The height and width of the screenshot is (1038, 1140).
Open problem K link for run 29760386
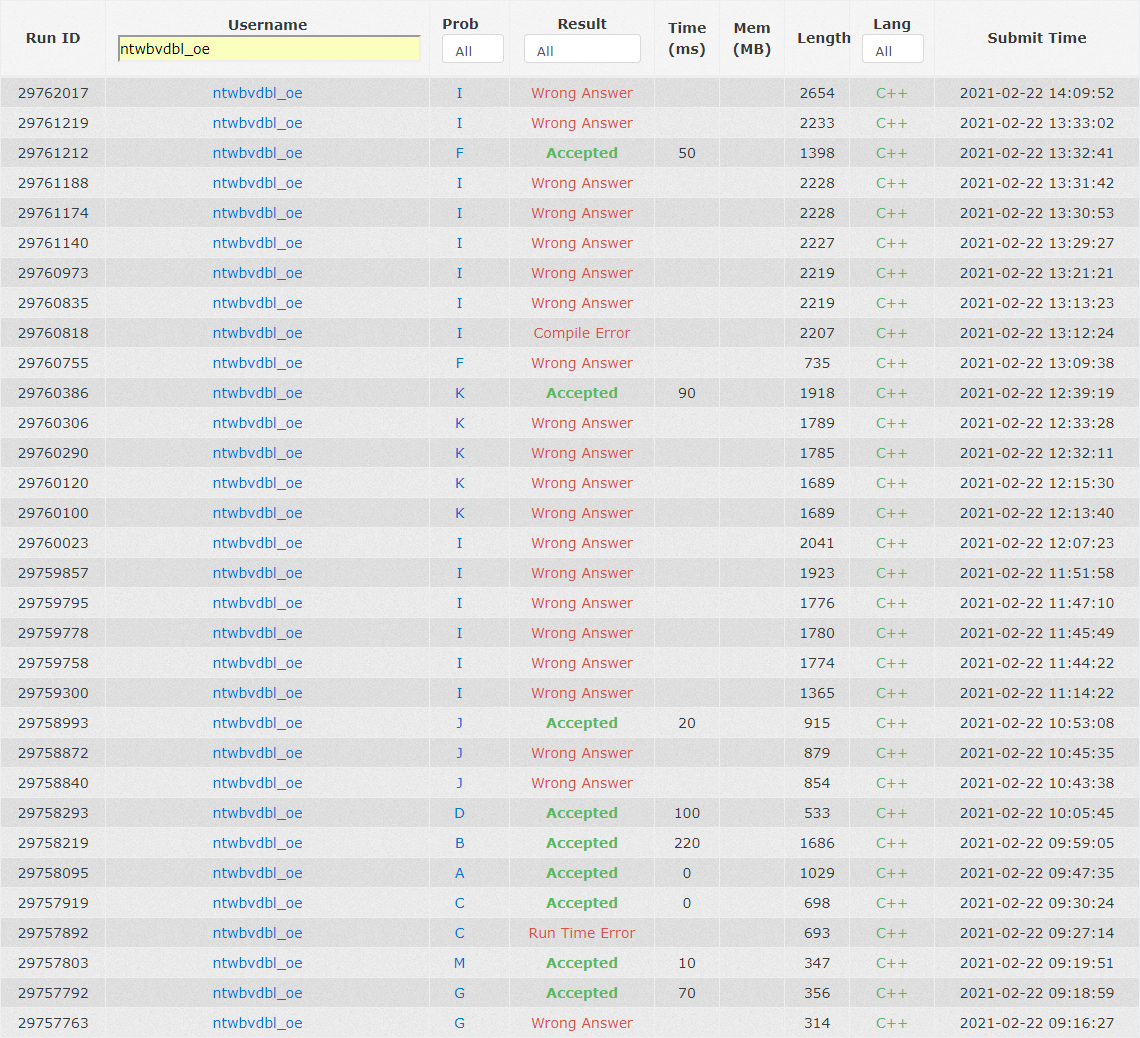click(460, 393)
